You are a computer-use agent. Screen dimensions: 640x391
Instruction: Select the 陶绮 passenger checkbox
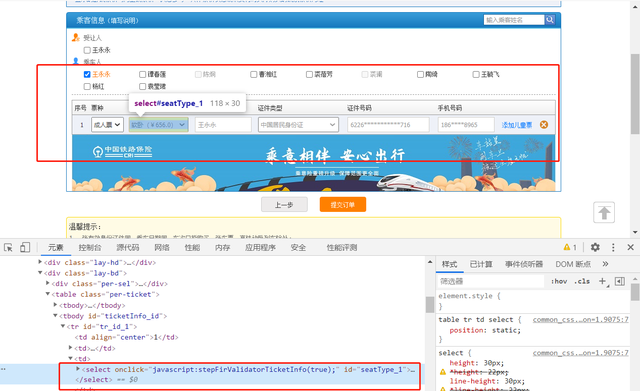point(420,74)
